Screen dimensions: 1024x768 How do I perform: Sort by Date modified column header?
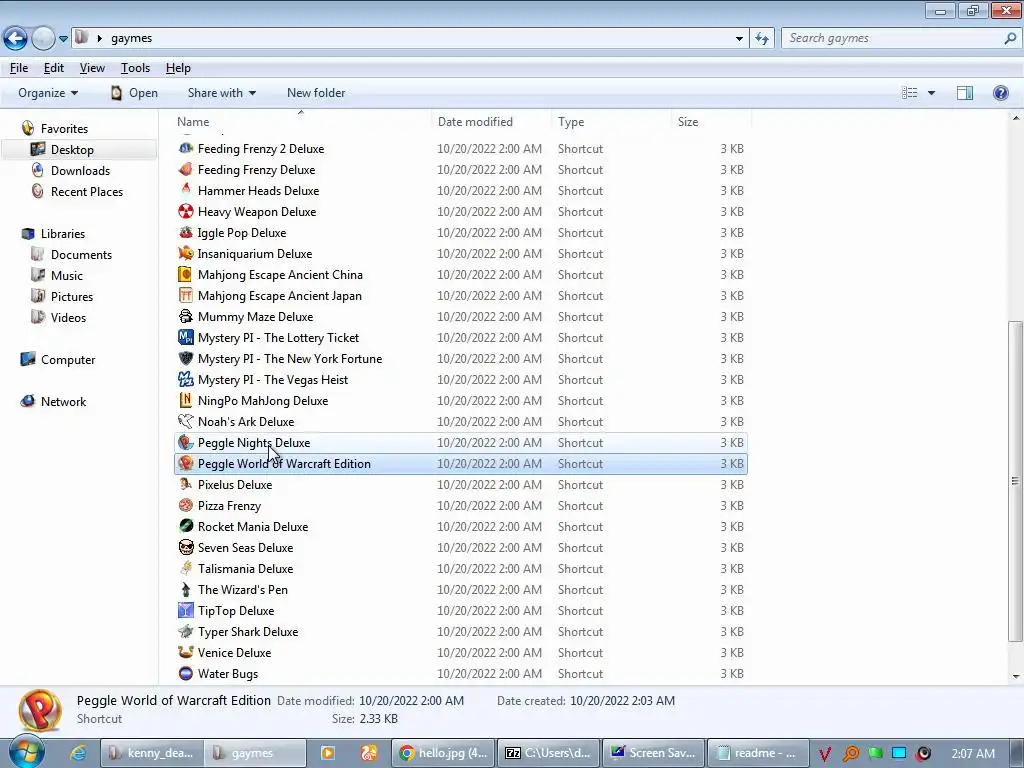491,121
